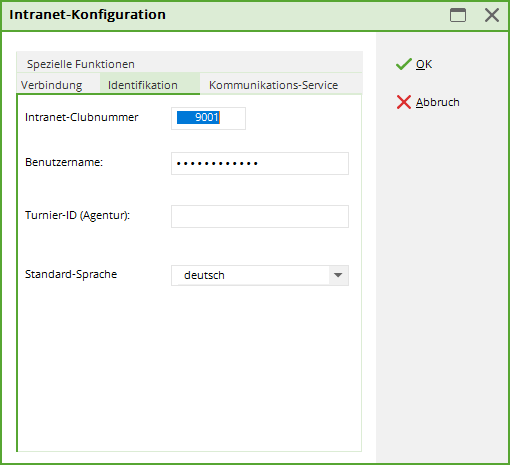Open the combo box showing deutsch
510x465 pixels.
tap(260, 275)
